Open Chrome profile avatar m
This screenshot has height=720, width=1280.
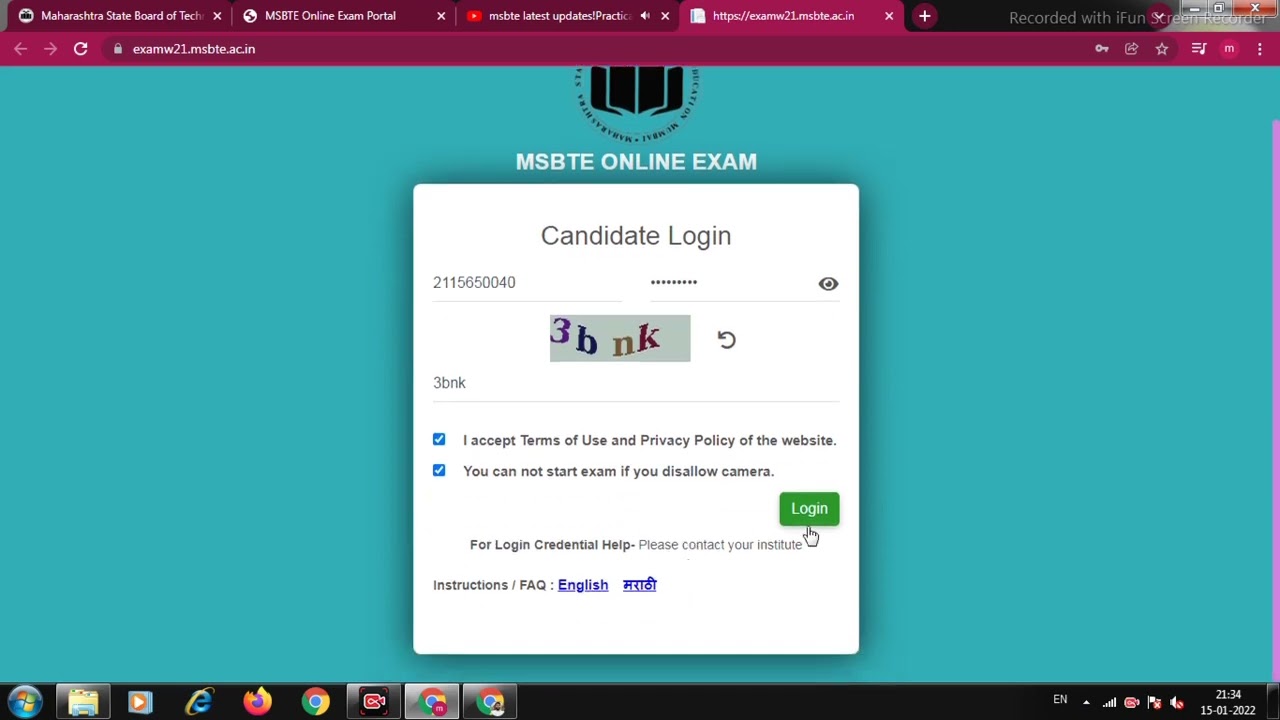pos(1229,49)
